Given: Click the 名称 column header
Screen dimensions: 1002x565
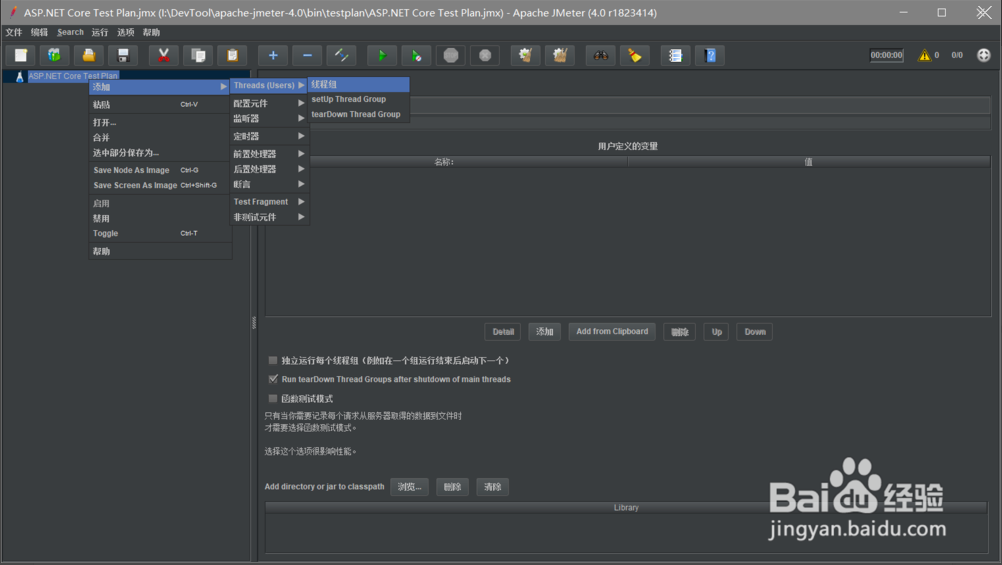Looking at the screenshot, I should point(446,162).
